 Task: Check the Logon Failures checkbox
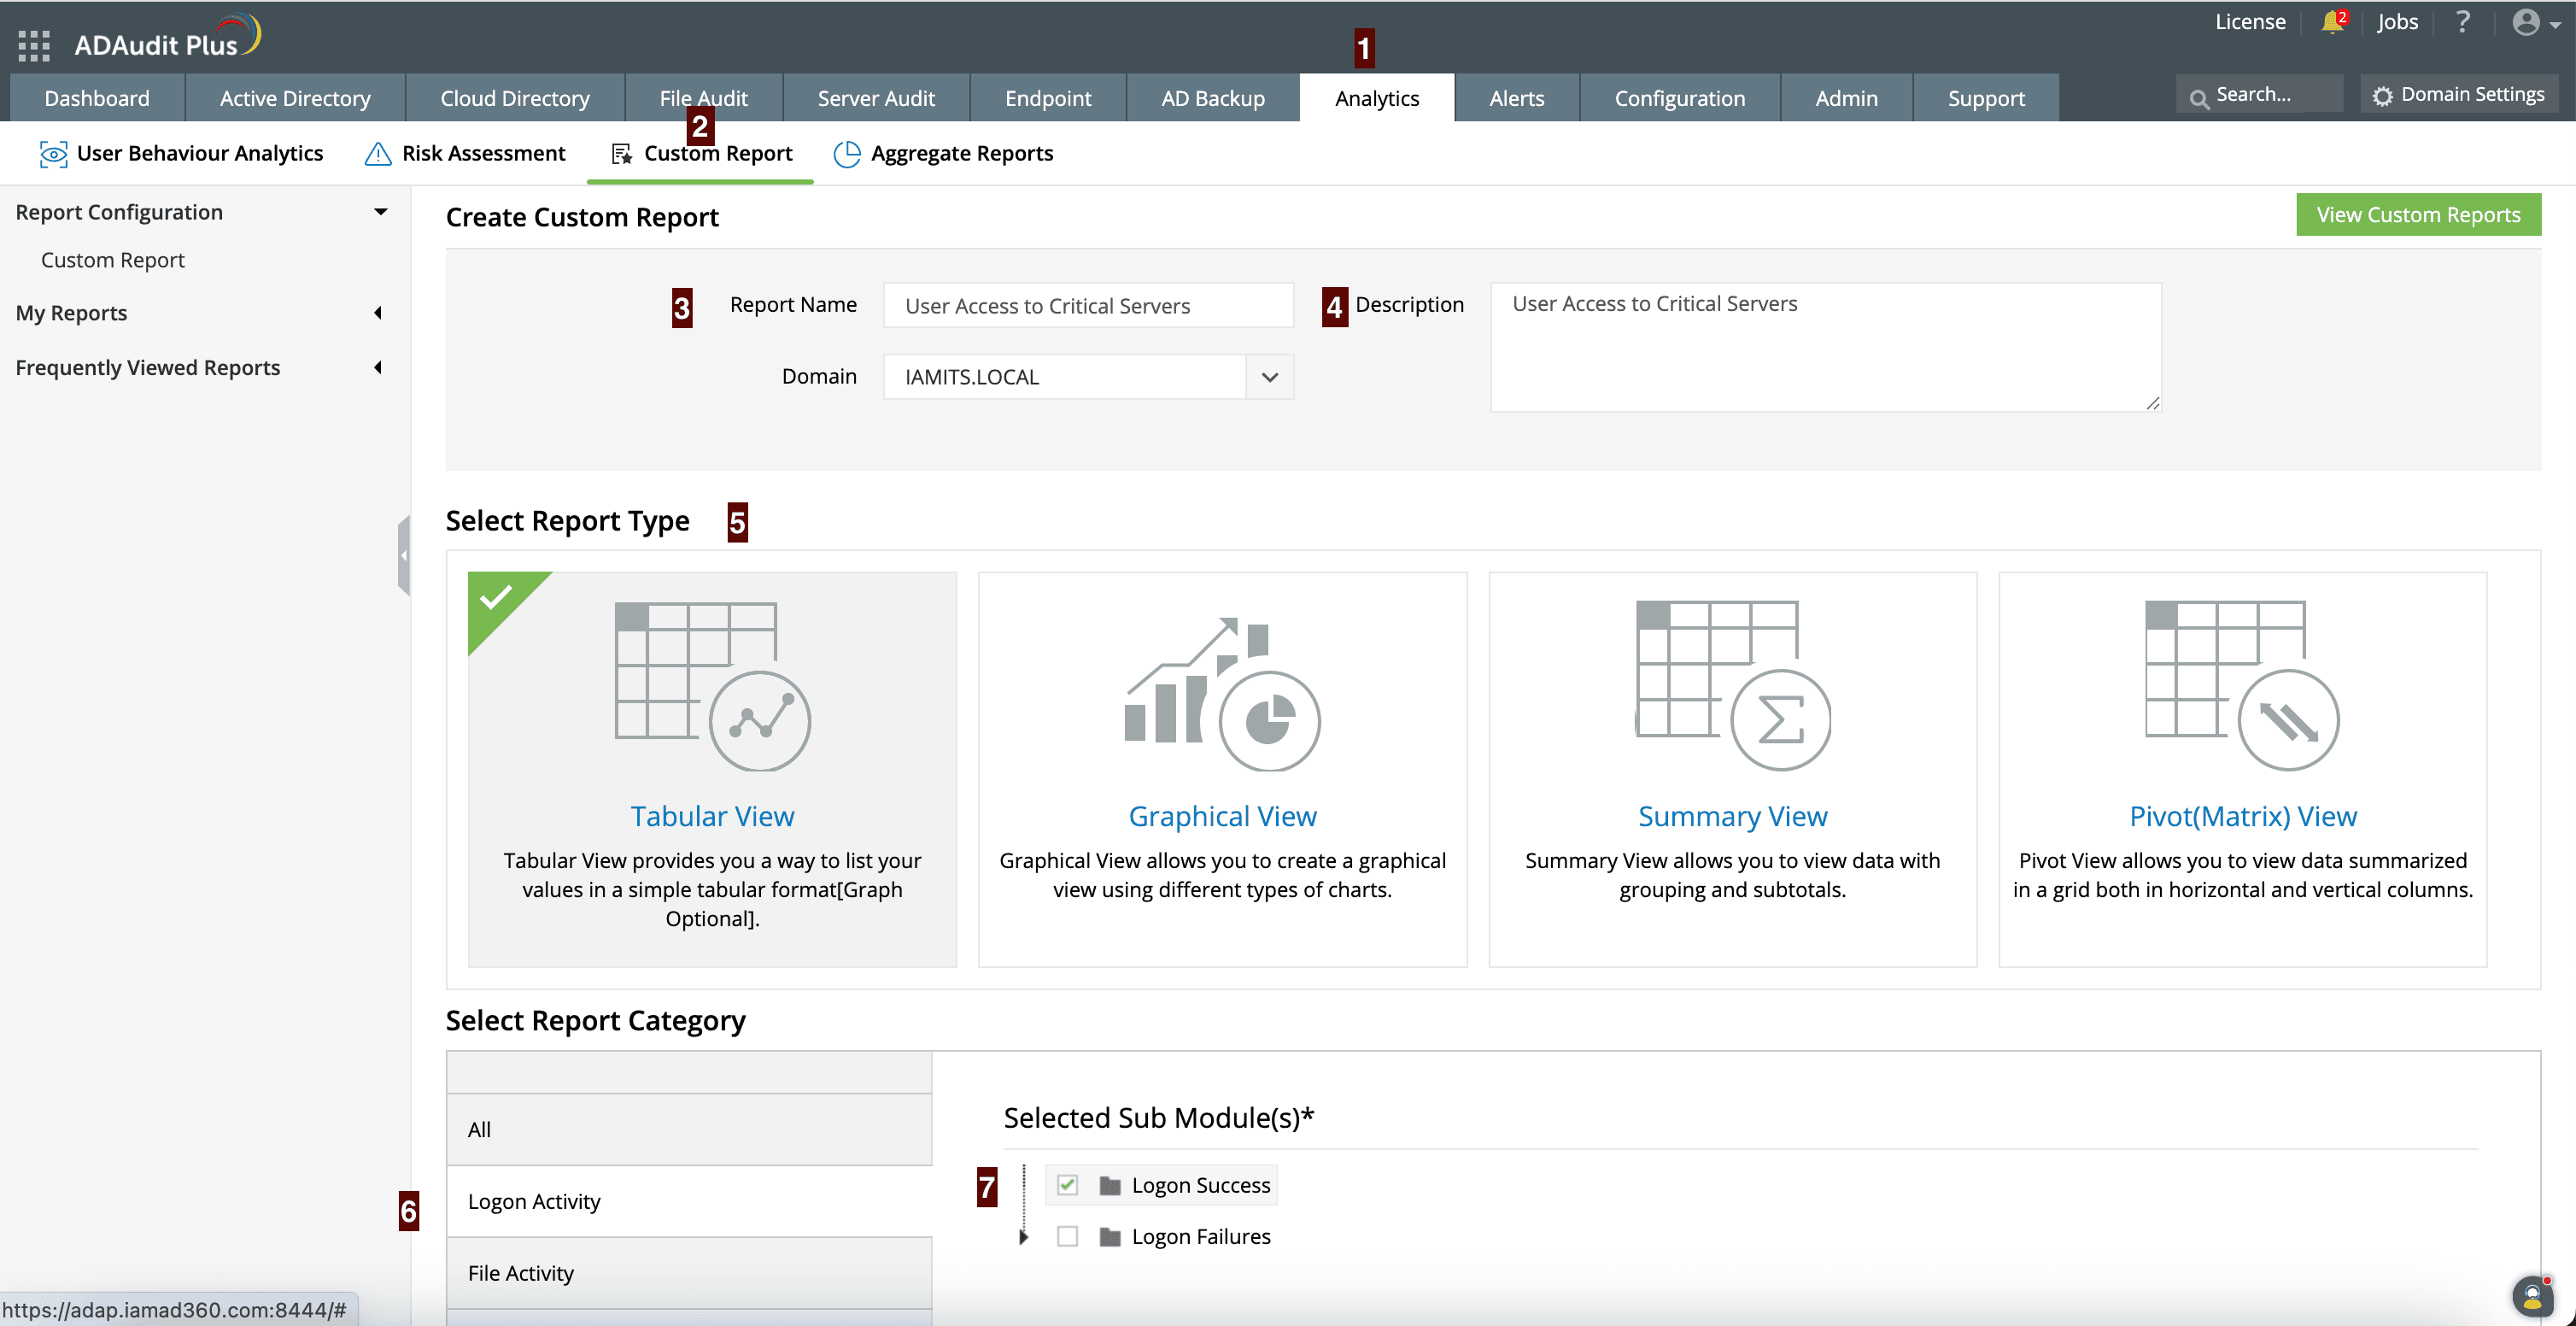(1067, 1237)
